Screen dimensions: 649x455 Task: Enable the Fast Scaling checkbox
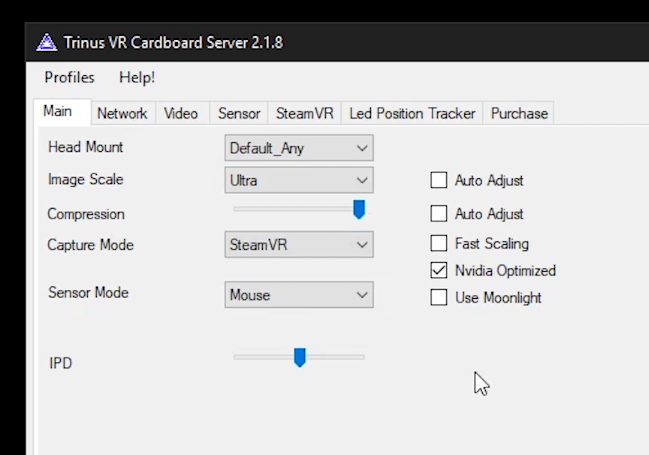click(438, 243)
